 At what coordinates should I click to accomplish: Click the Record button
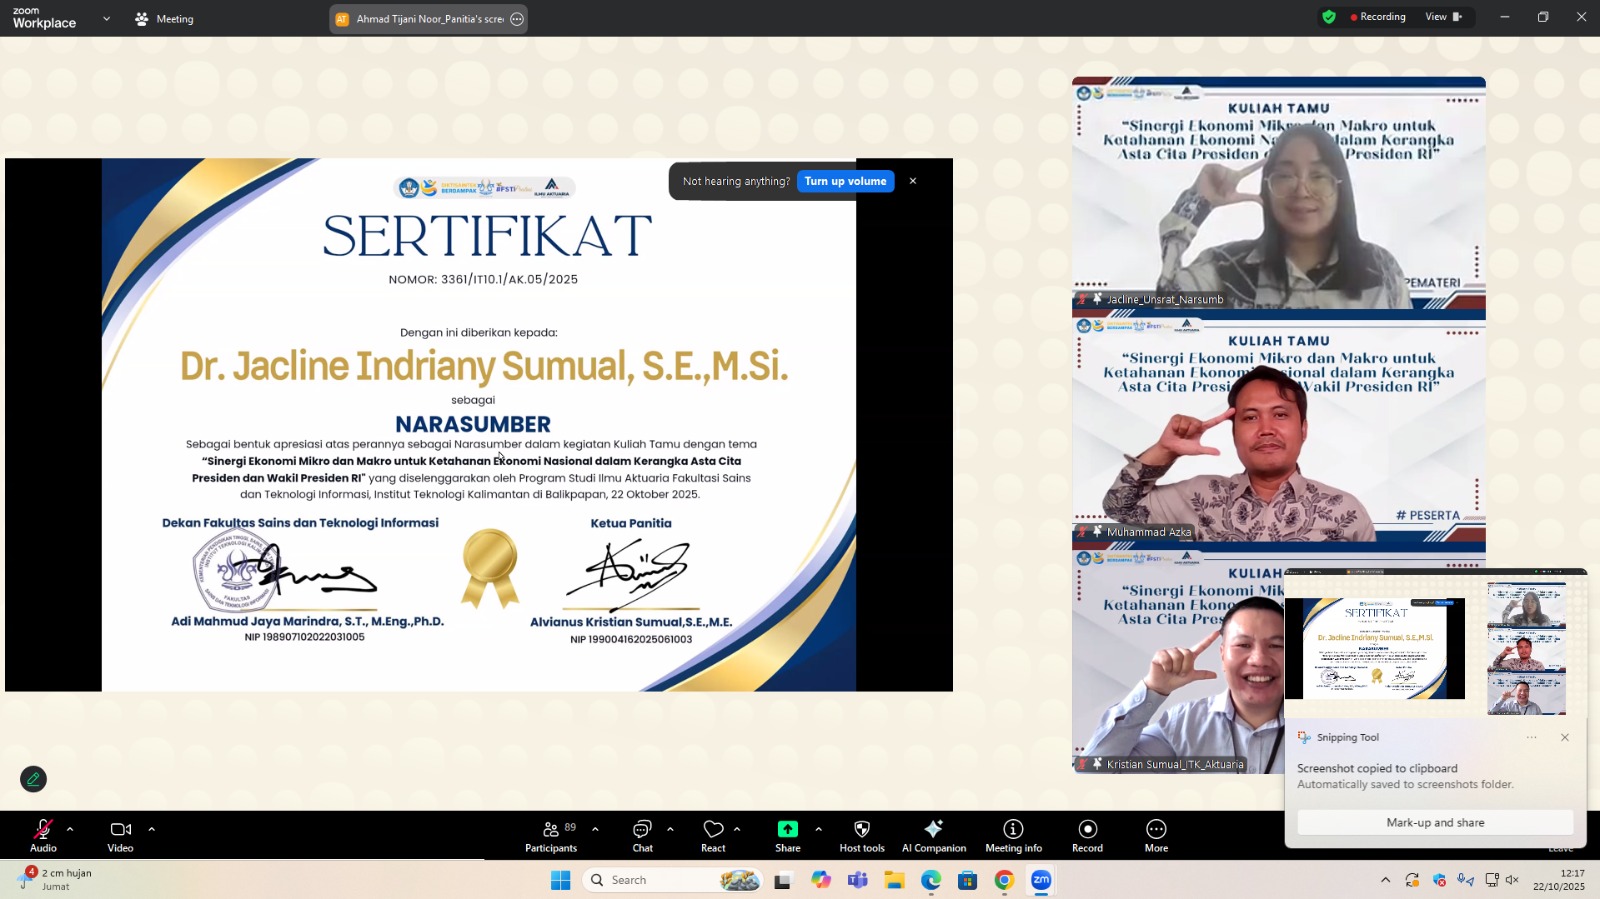(1088, 835)
